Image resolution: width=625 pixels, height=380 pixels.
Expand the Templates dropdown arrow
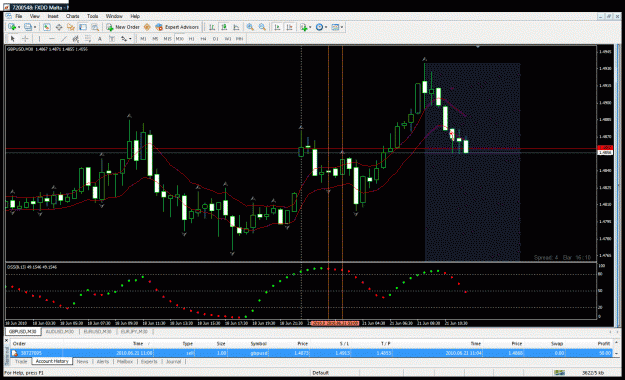(342, 27)
